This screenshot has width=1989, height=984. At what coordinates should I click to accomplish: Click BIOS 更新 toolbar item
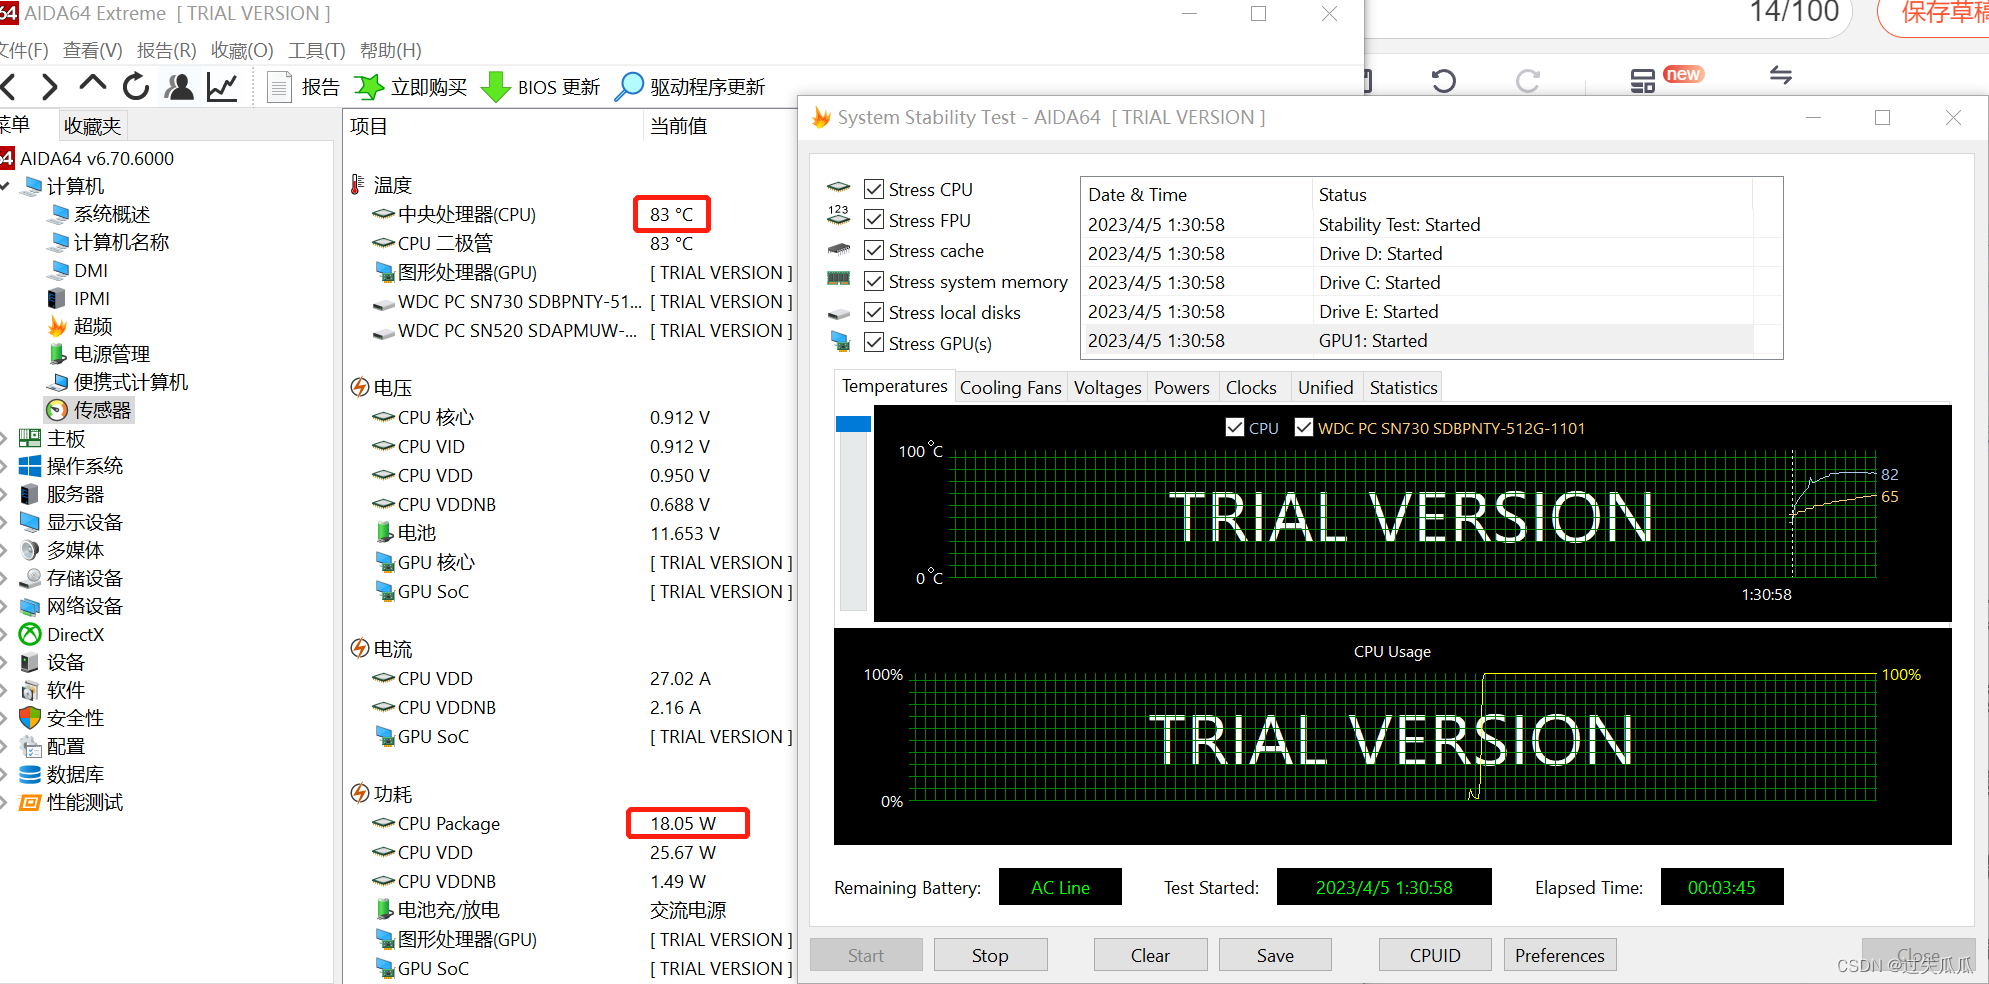pyautogui.click(x=541, y=87)
